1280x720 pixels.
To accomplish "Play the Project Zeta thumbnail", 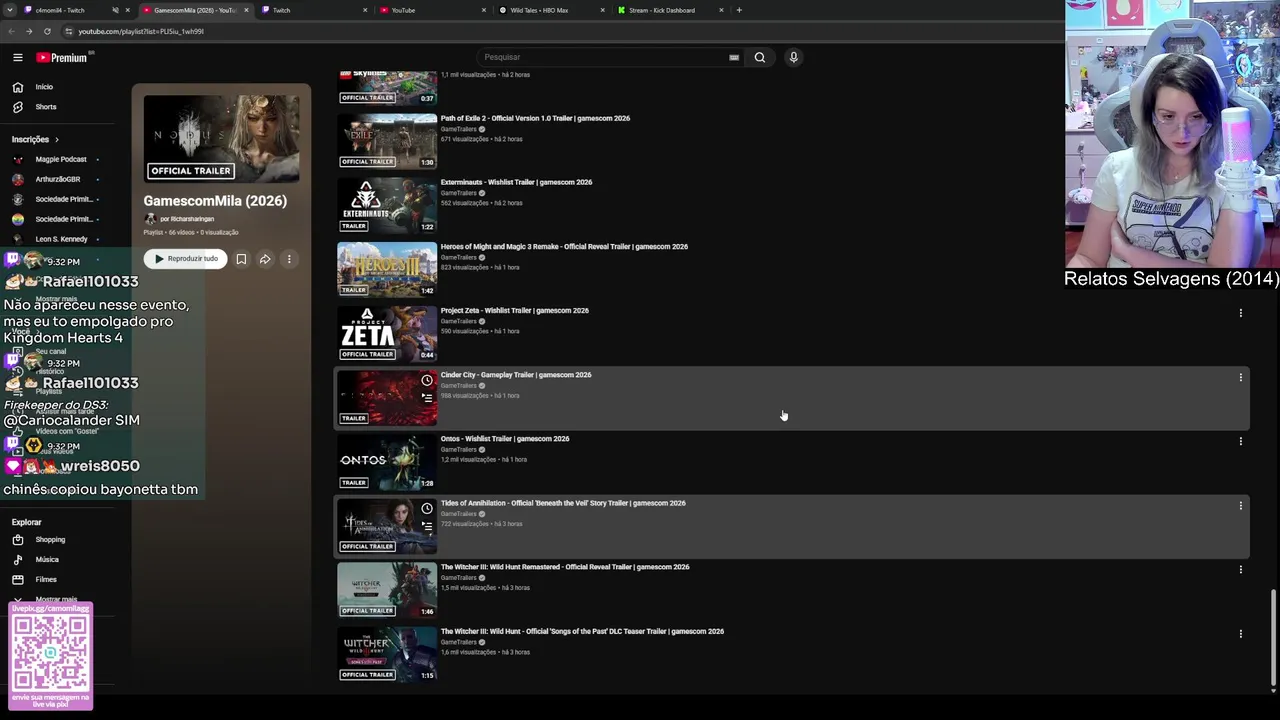I will point(387,333).
